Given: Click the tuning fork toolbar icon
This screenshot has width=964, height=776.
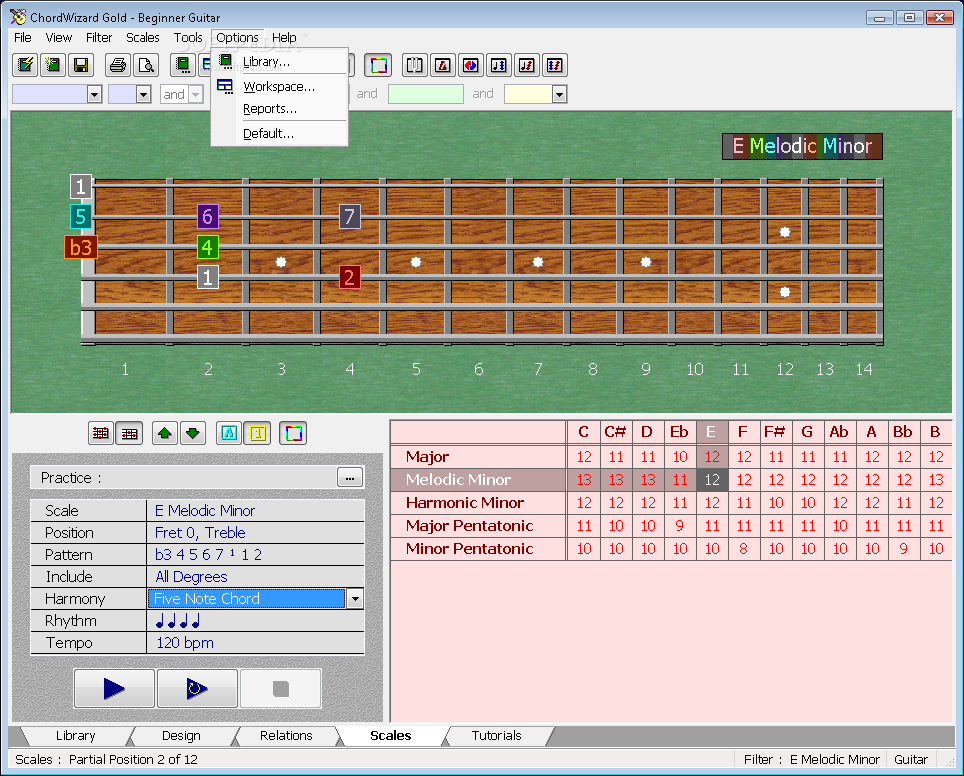Looking at the screenshot, I should point(414,65).
